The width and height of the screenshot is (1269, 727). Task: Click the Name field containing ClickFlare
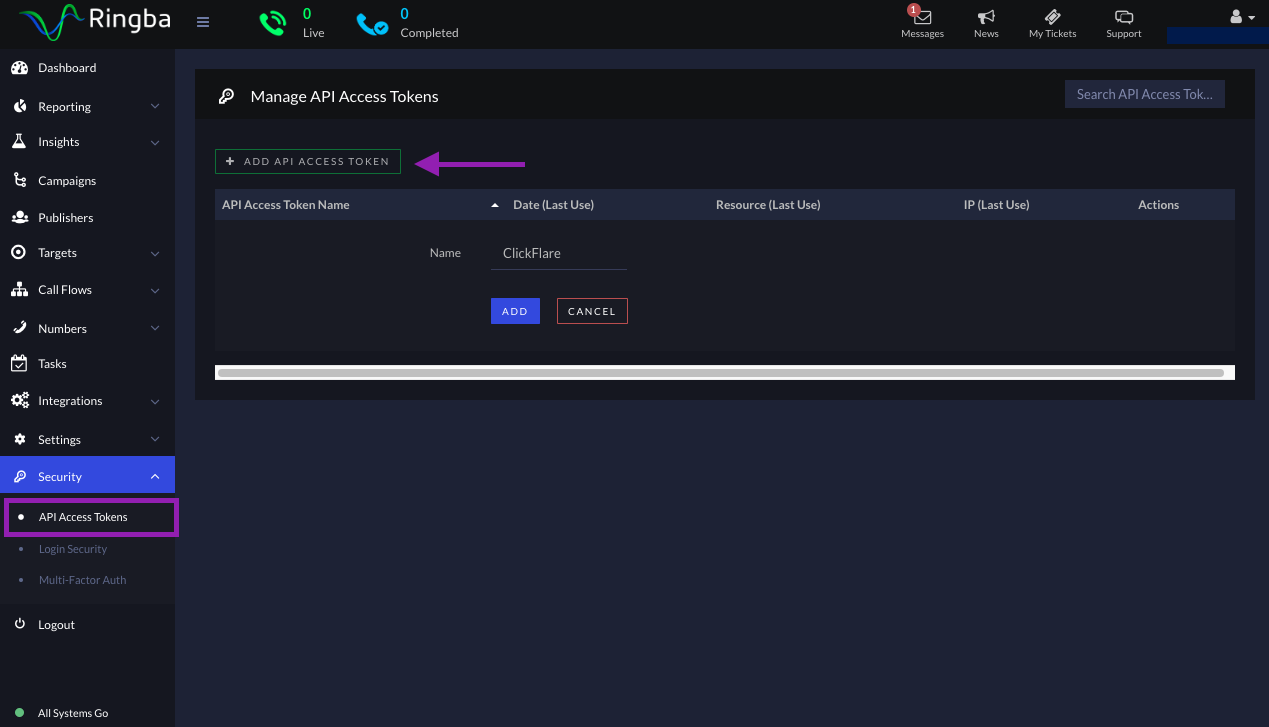pos(559,254)
